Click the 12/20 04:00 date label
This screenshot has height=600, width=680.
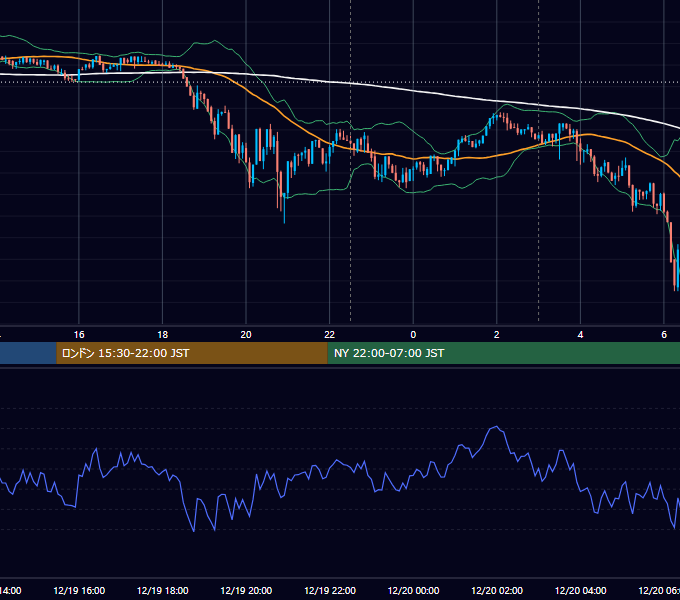point(580,590)
